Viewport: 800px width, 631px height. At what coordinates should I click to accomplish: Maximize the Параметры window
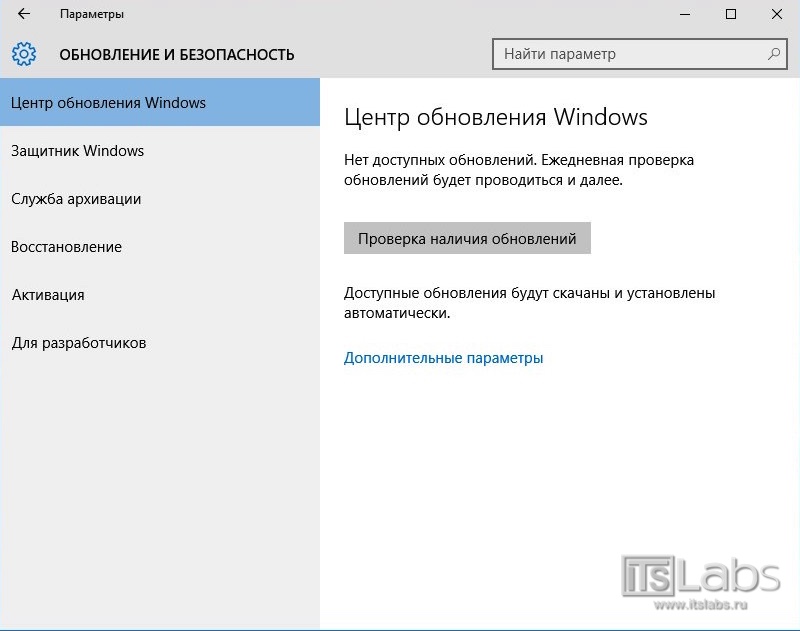[731, 14]
